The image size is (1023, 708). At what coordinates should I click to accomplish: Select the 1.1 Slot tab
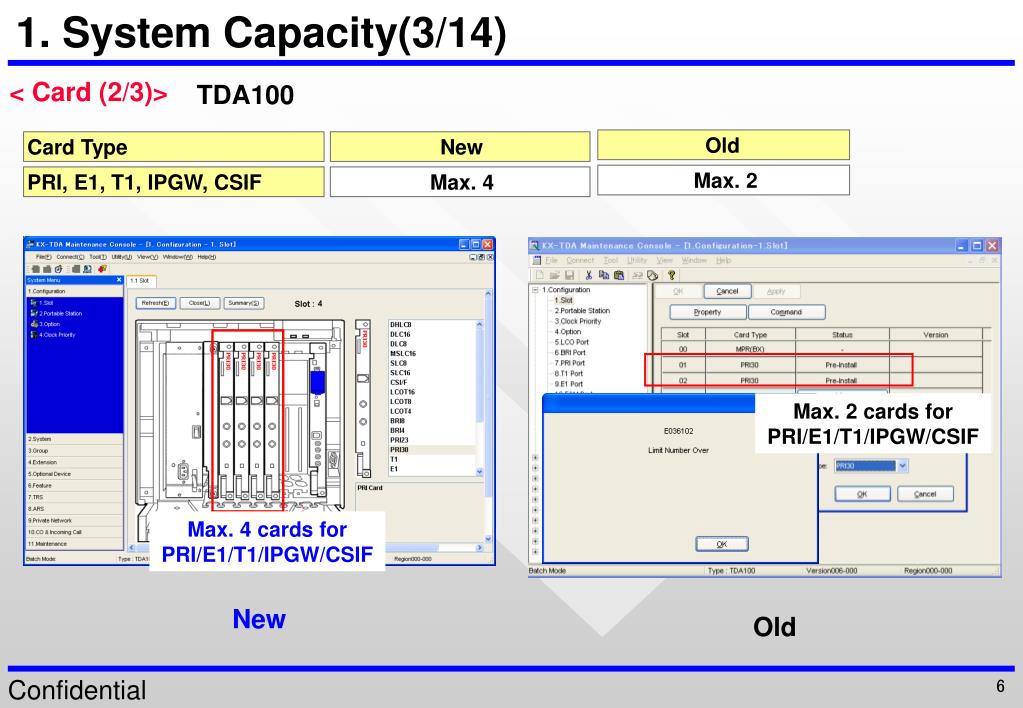[140, 281]
